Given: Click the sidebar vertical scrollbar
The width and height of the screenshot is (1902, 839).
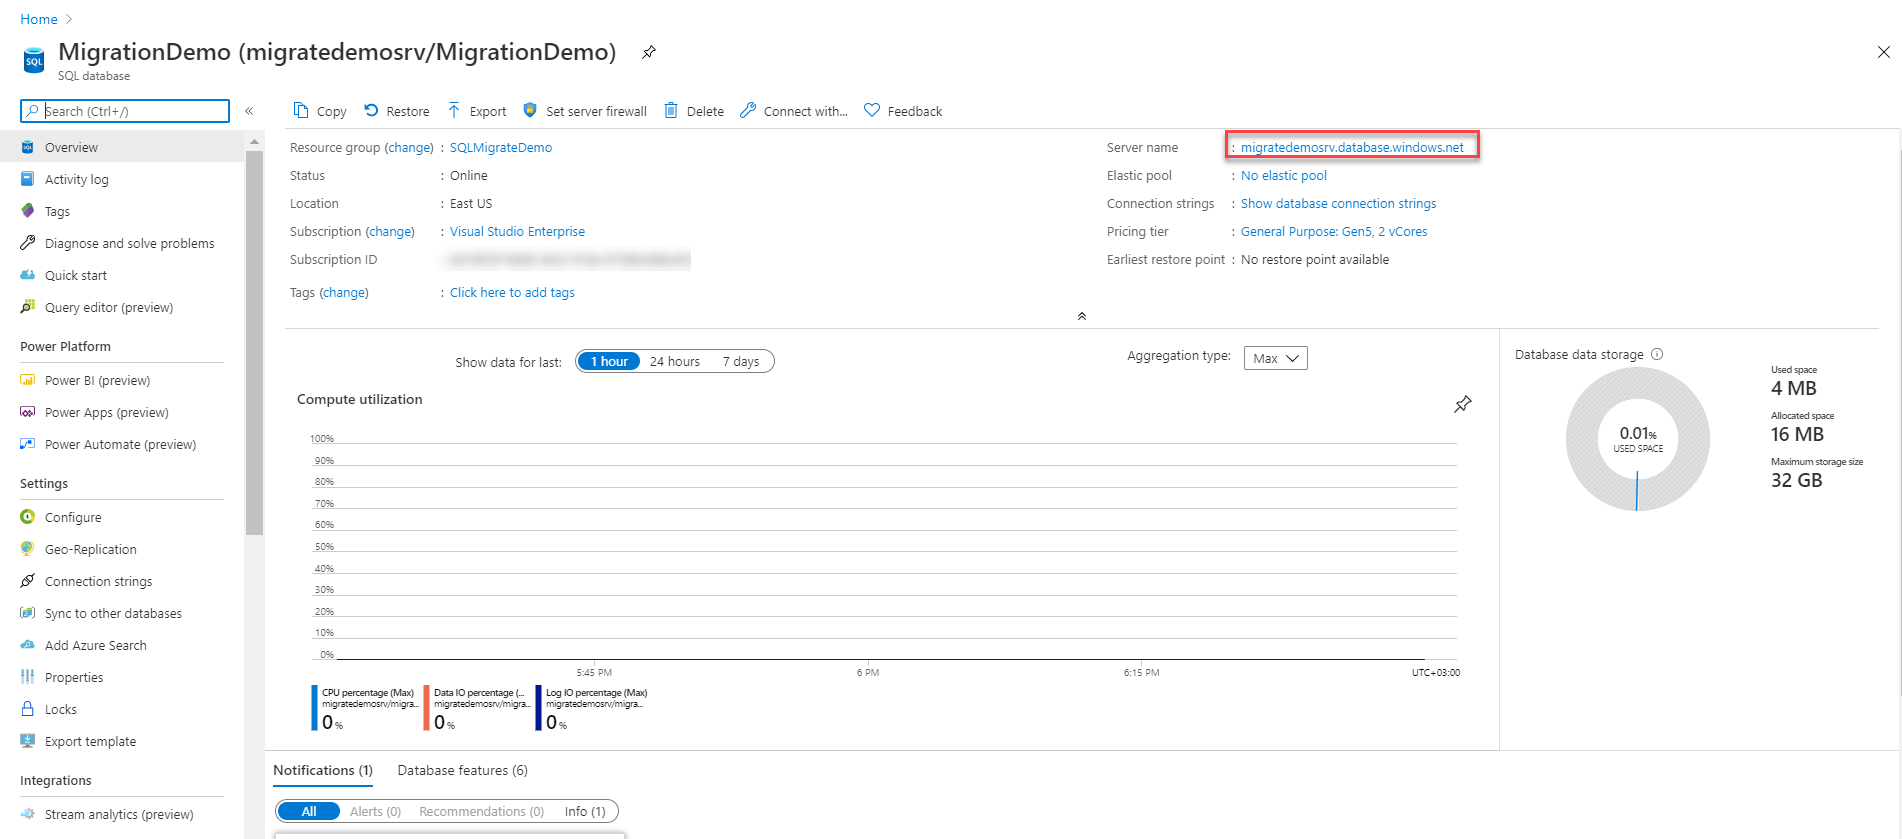Looking at the screenshot, I should click(254, 340).
